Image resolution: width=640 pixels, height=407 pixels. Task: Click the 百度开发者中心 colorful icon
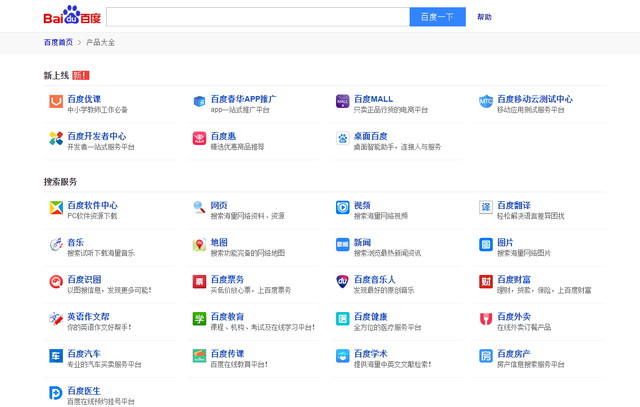(56, 138)
